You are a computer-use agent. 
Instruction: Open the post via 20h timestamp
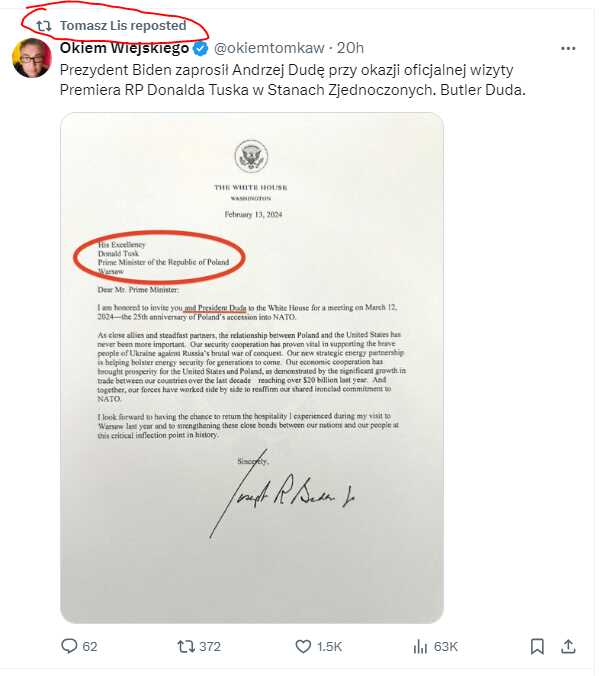click(x=350, y=48)
